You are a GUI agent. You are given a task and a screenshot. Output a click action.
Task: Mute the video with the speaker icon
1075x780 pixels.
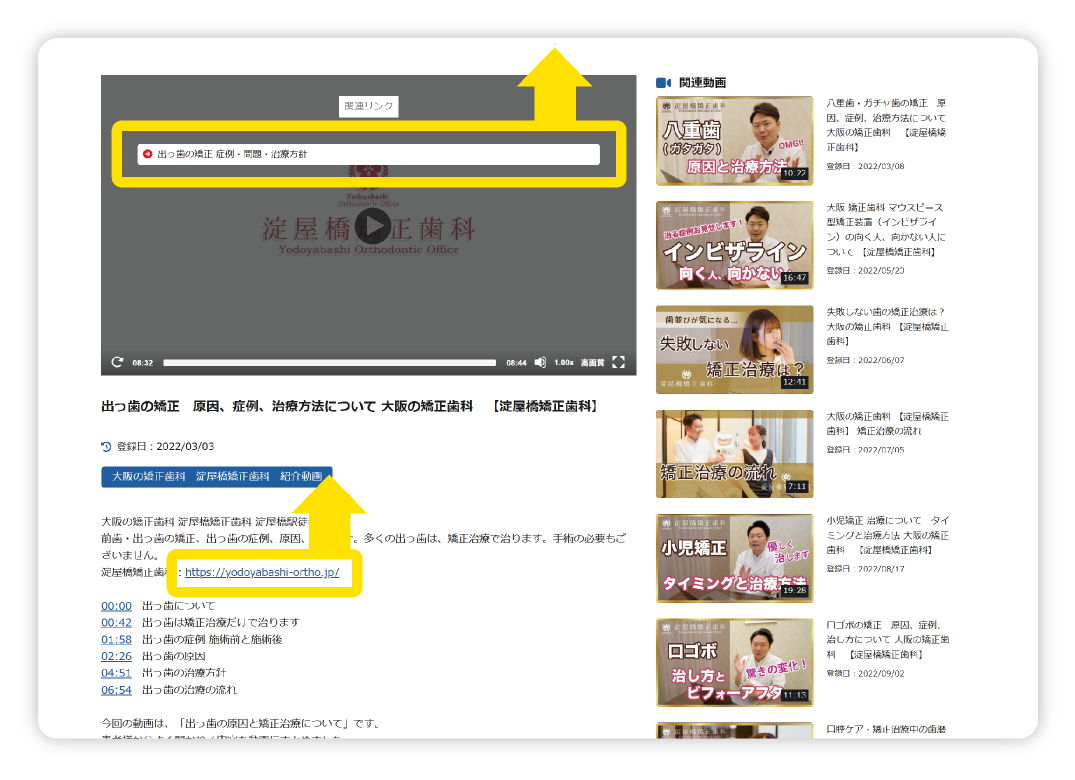(540, 362)
